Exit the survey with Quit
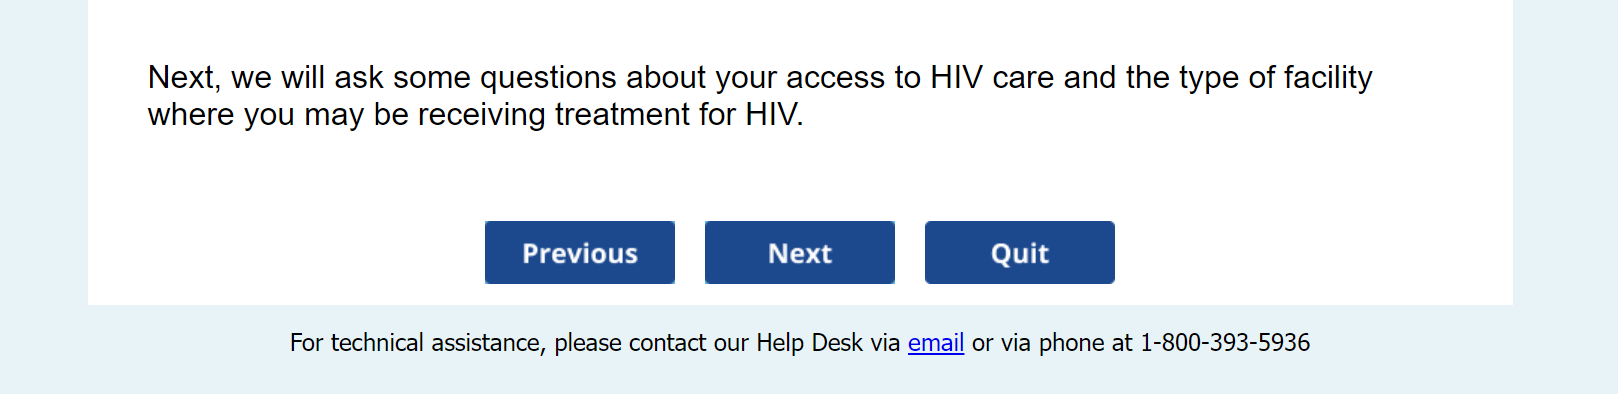The width and height of the screenshot is (1618, 394). click(1020, 253)
